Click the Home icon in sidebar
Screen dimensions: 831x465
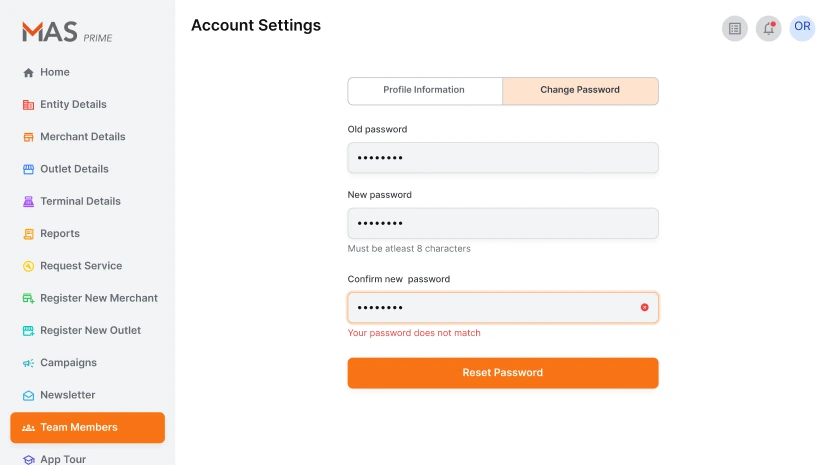tap(28, 73)
